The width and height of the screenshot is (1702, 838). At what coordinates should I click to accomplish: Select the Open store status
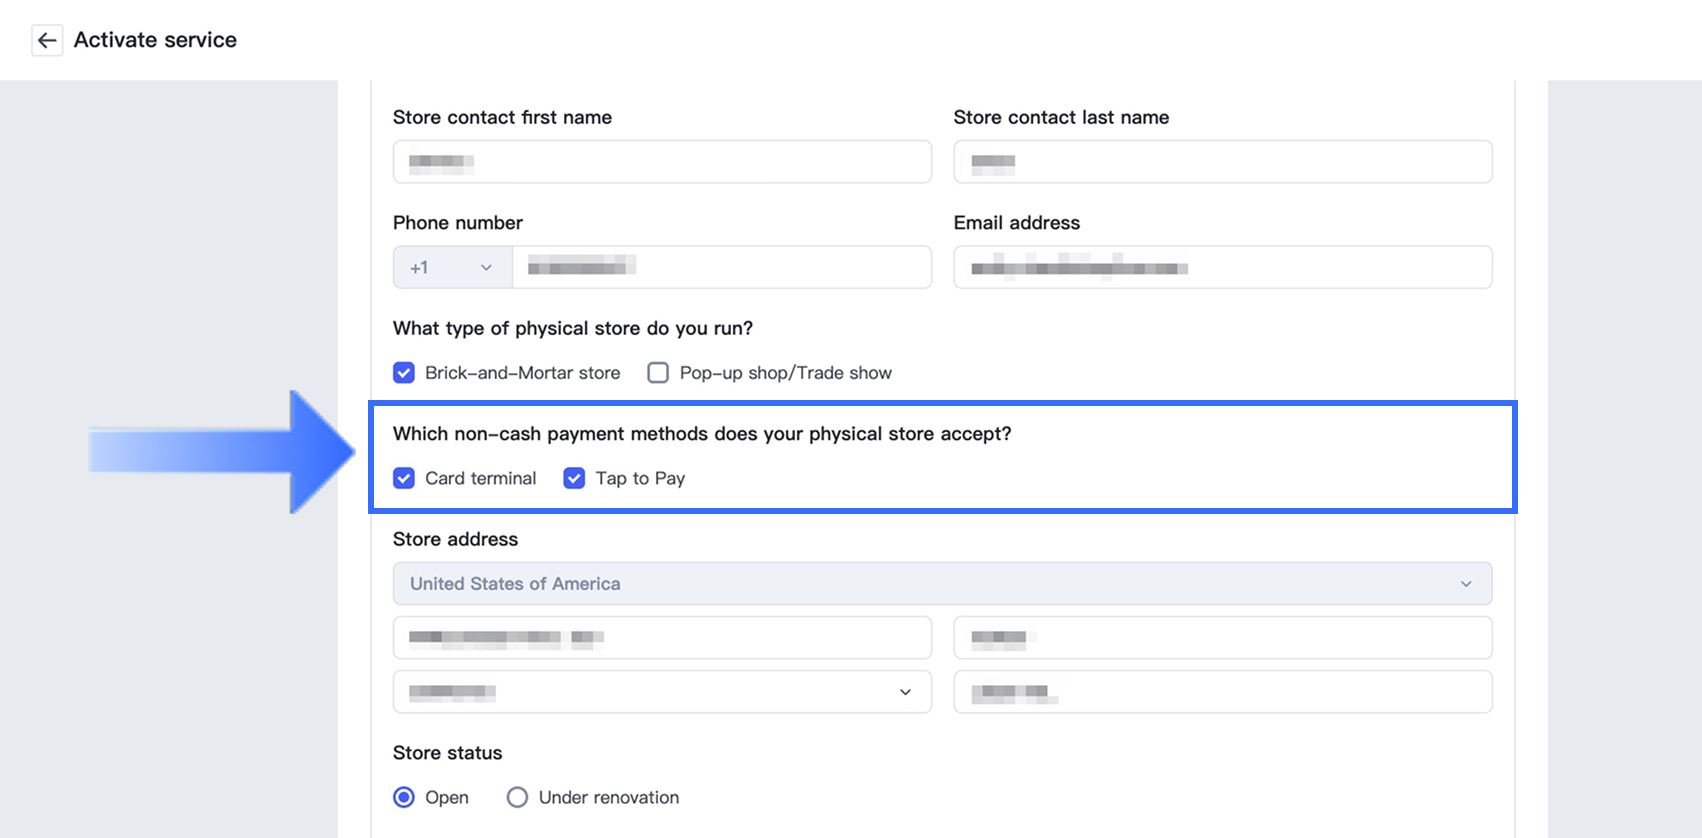click(404, 797)
